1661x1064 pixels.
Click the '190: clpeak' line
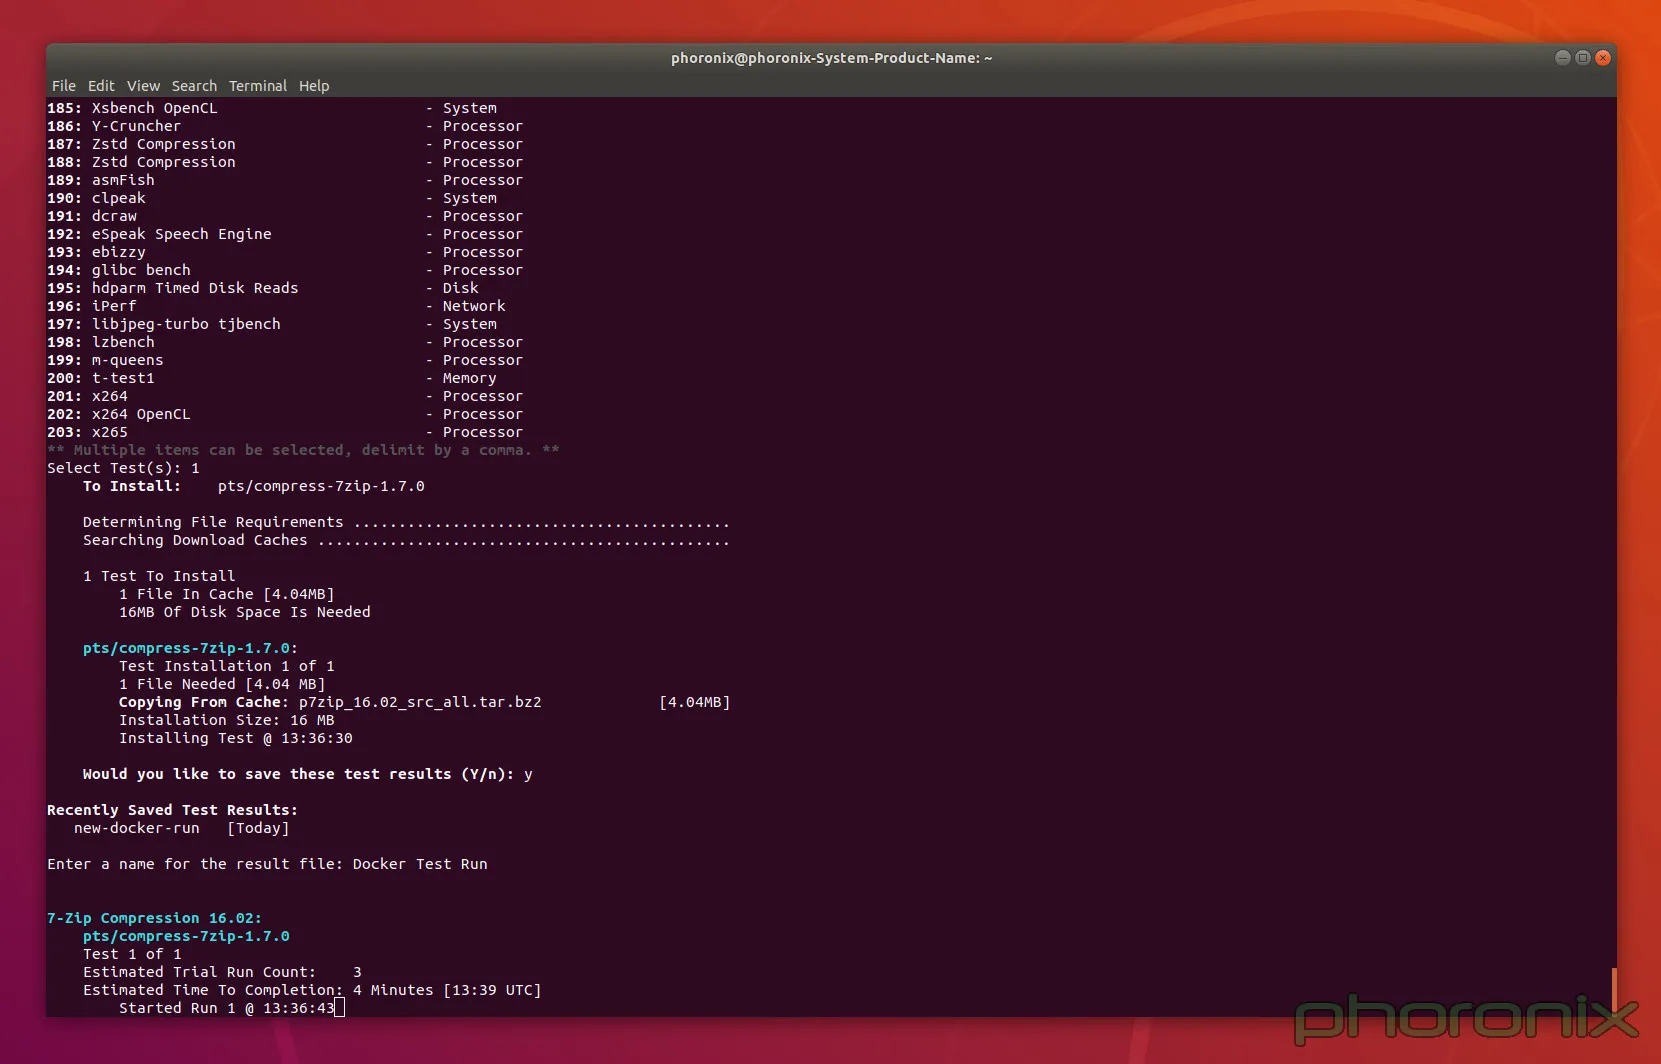[x=272, y=198]
